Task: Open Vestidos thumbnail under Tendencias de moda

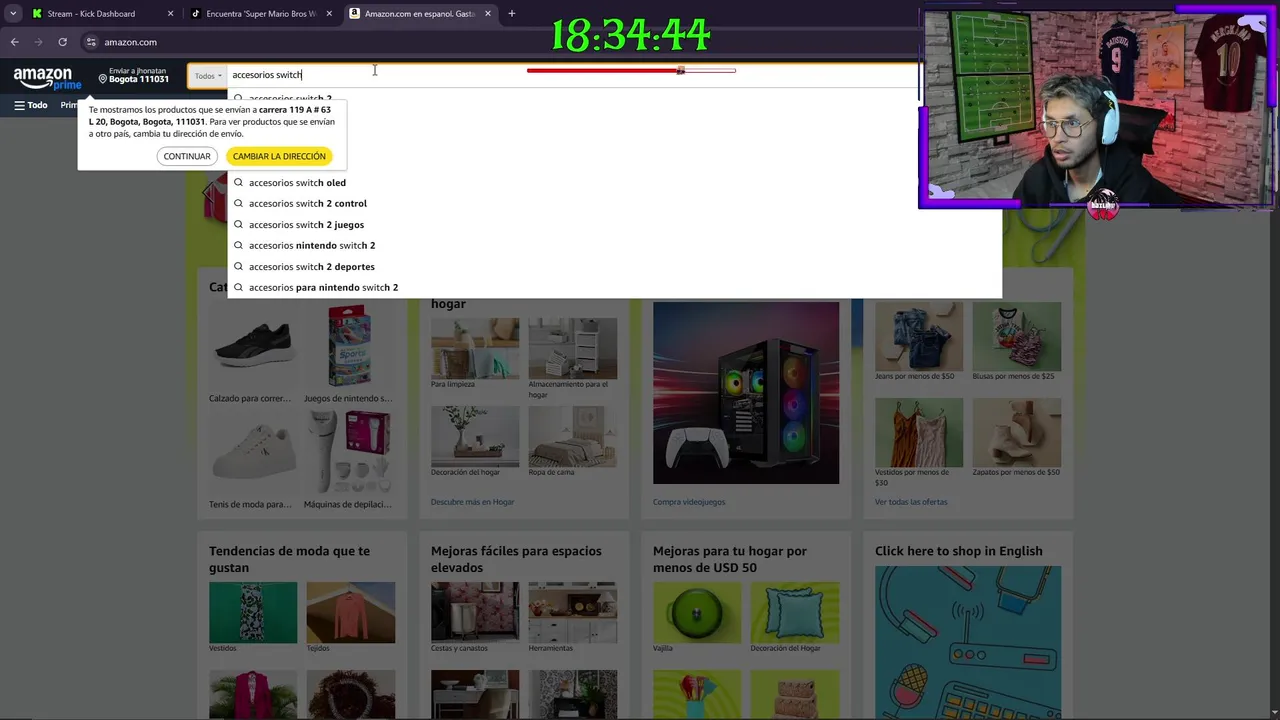Action: pyautogui.click(x=253, y=612)
